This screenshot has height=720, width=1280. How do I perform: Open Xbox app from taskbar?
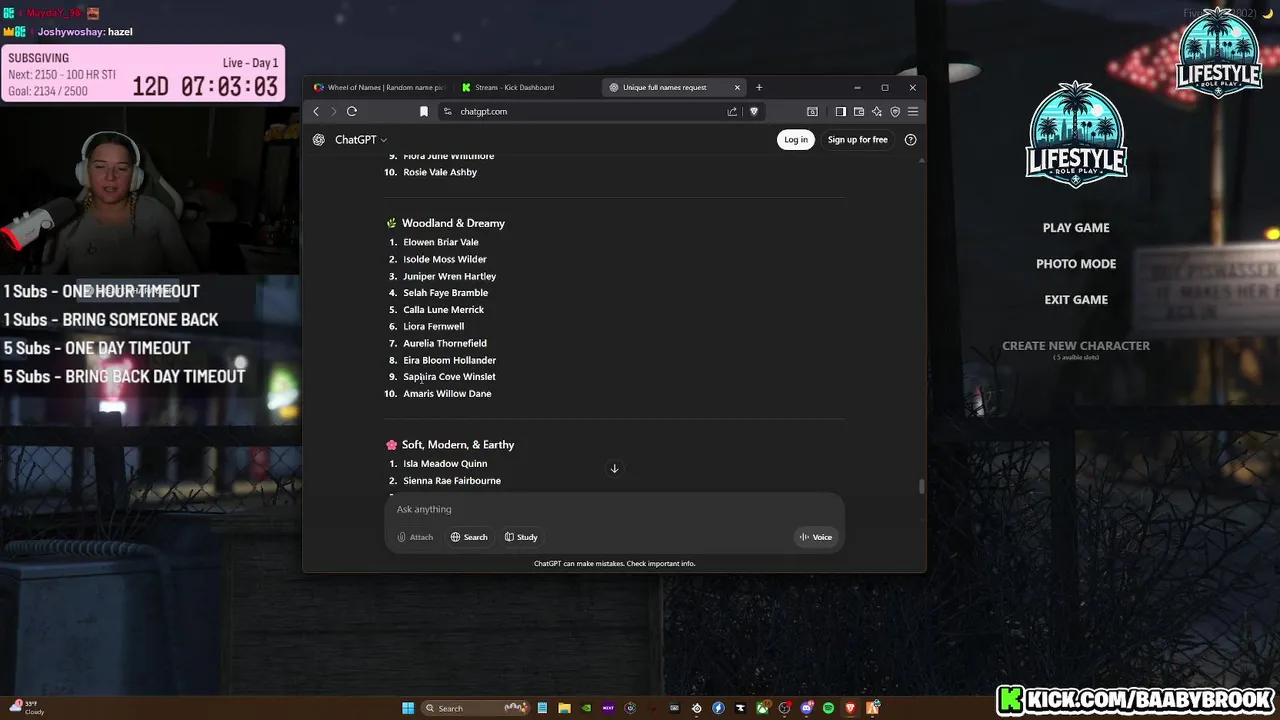click(762, 708)
